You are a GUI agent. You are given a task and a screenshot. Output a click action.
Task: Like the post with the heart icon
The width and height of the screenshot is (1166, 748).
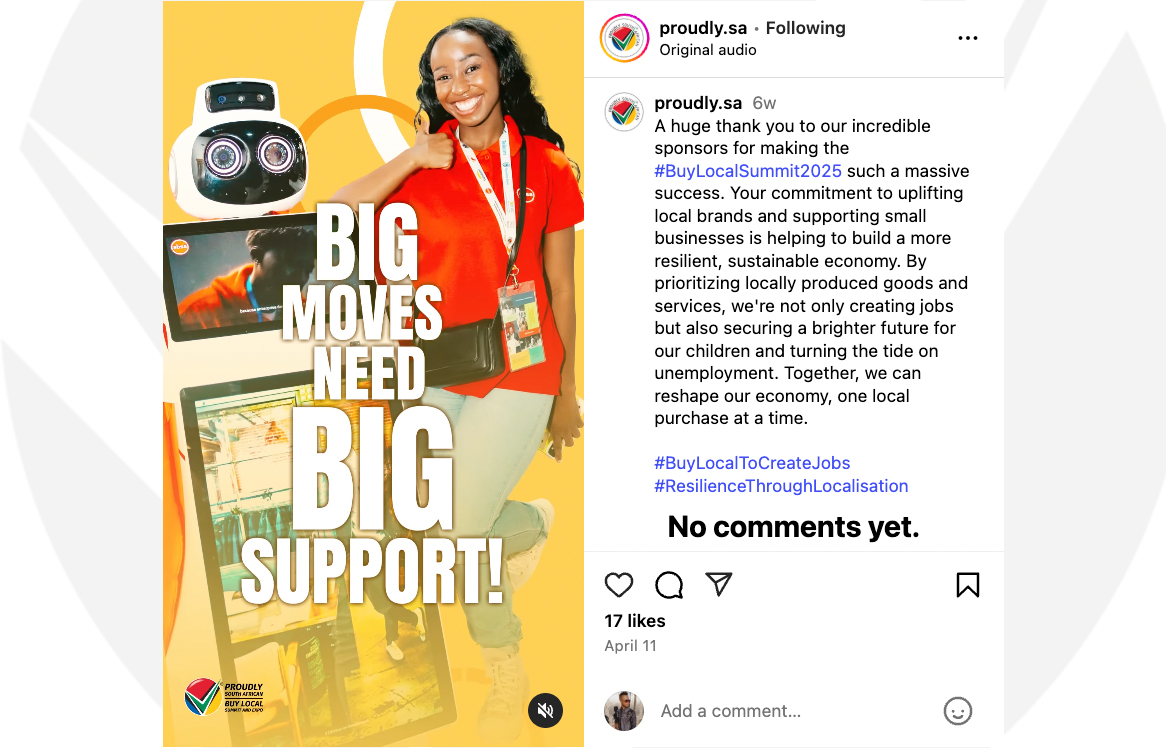[619, 585]
